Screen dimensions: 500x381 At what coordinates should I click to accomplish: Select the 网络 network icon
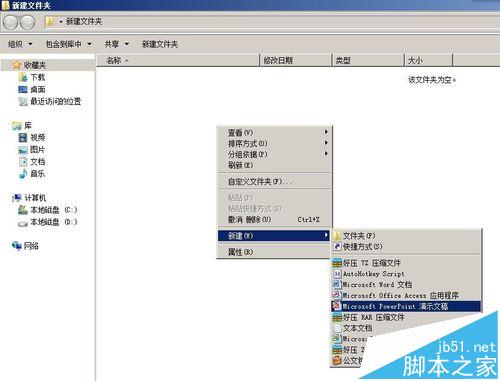(17, 246)
